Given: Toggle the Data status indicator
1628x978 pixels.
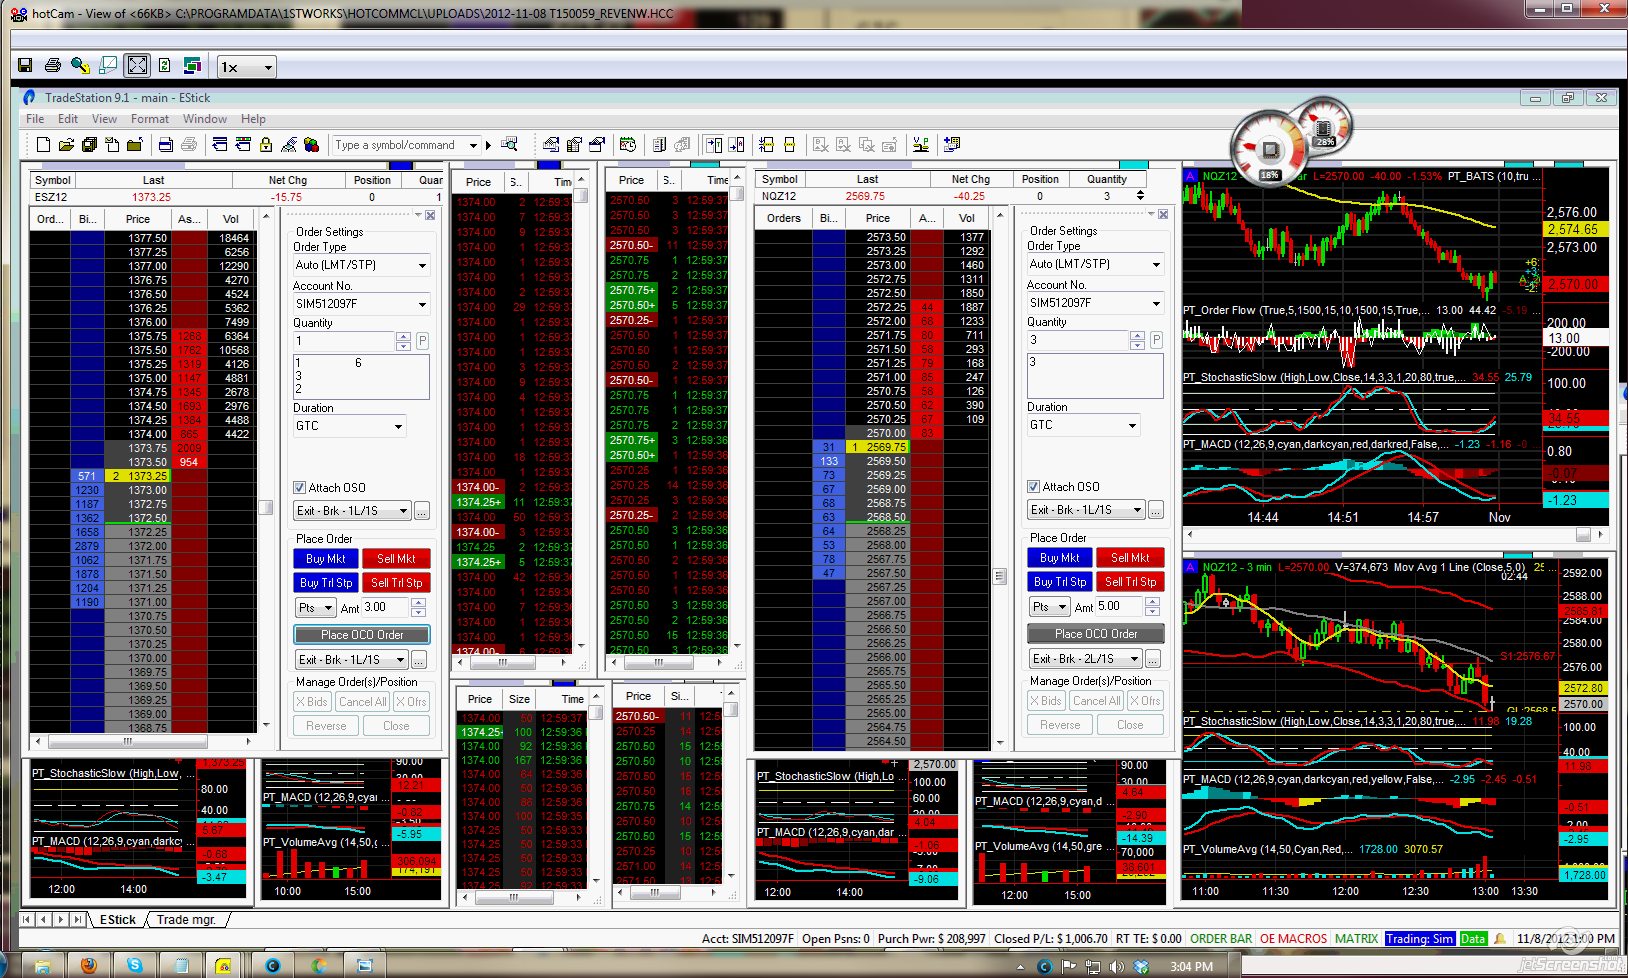Looking at the screenshot, I should 1473,939.
